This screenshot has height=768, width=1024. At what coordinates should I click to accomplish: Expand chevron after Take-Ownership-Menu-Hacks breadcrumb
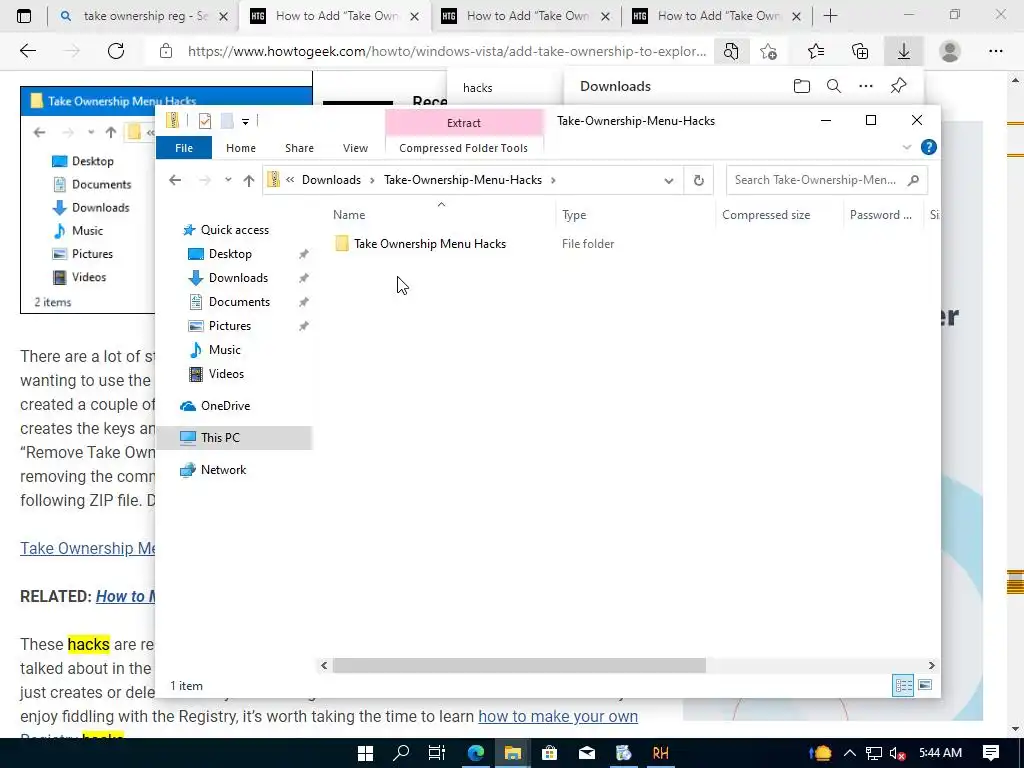553,180
